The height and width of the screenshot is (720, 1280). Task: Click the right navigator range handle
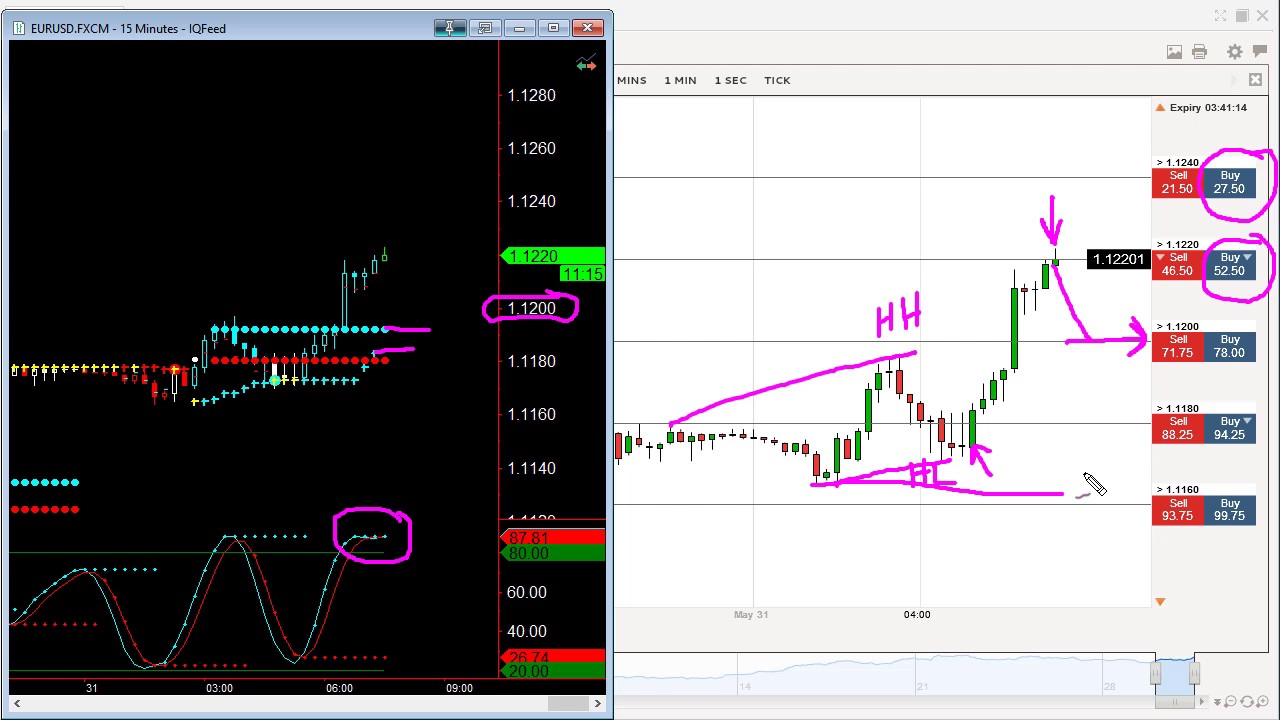[1193, 675]
